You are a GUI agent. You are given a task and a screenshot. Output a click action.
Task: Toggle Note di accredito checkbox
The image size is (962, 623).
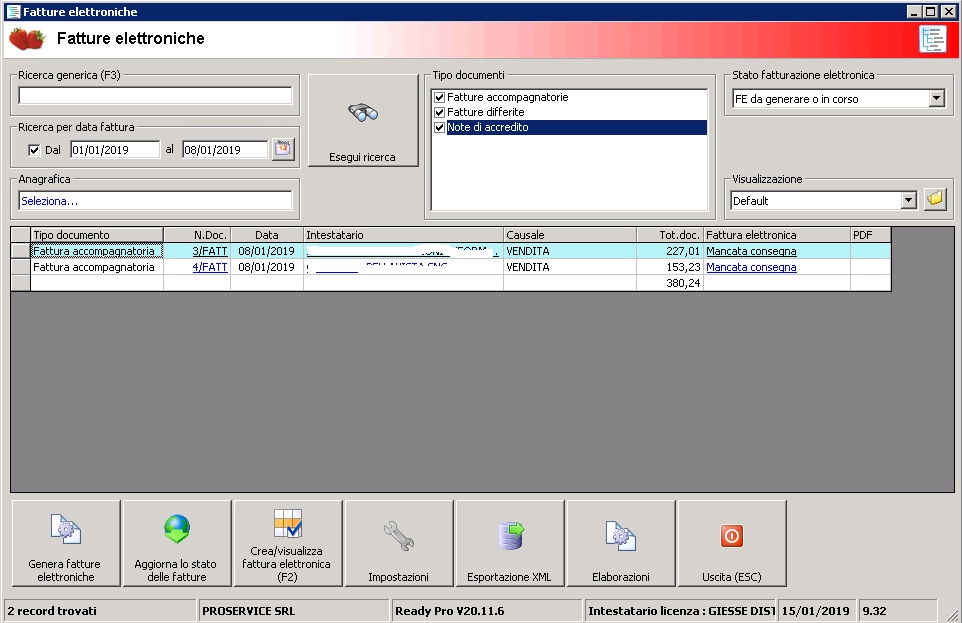[x=439, y=128]
